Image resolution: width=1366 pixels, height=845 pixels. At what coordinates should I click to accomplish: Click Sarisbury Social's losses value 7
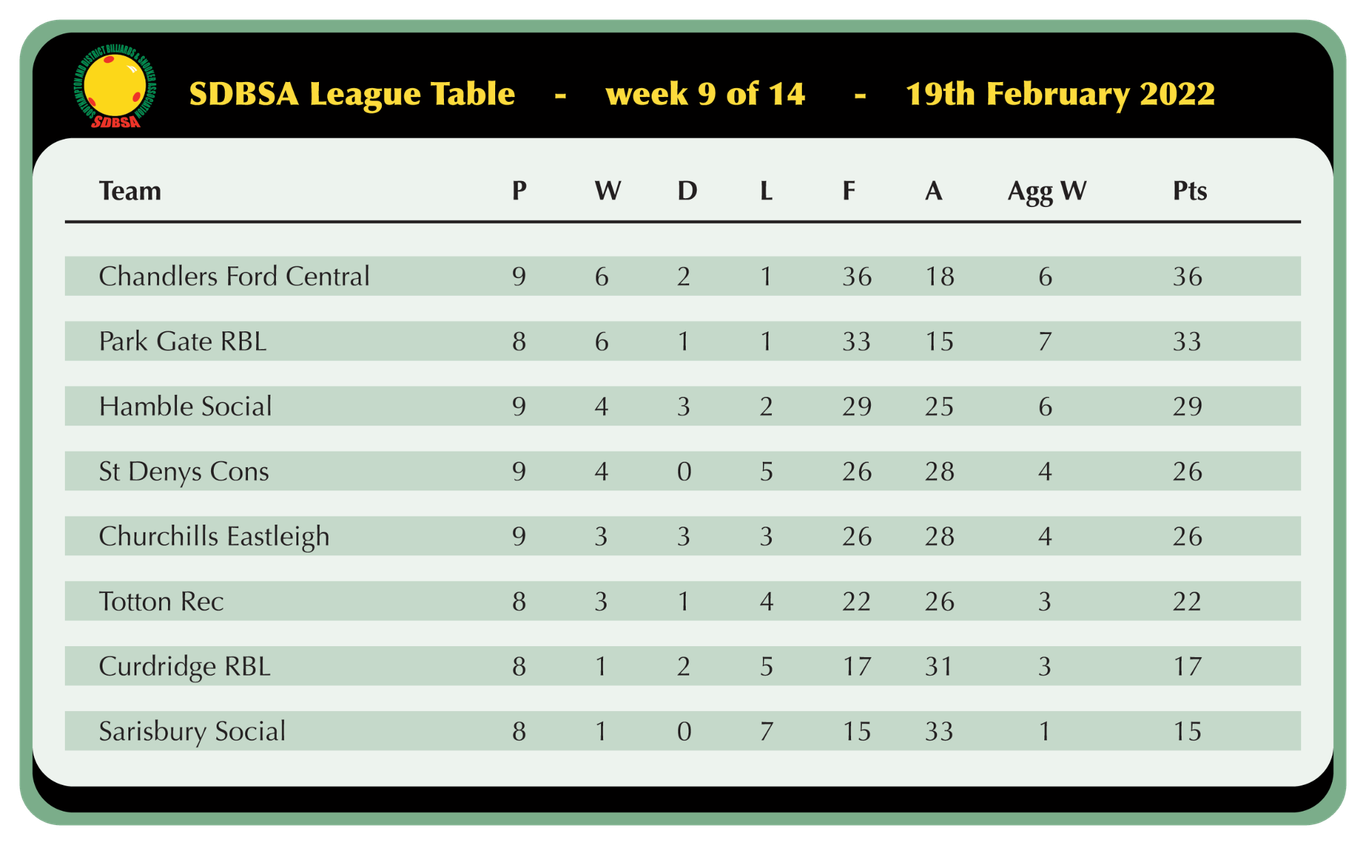(x=766, y=731)
